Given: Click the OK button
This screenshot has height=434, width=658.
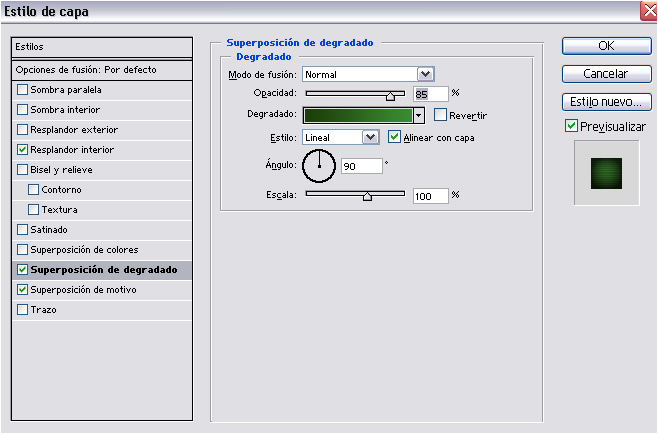Looking at the screenshot, I should point(606,46).
